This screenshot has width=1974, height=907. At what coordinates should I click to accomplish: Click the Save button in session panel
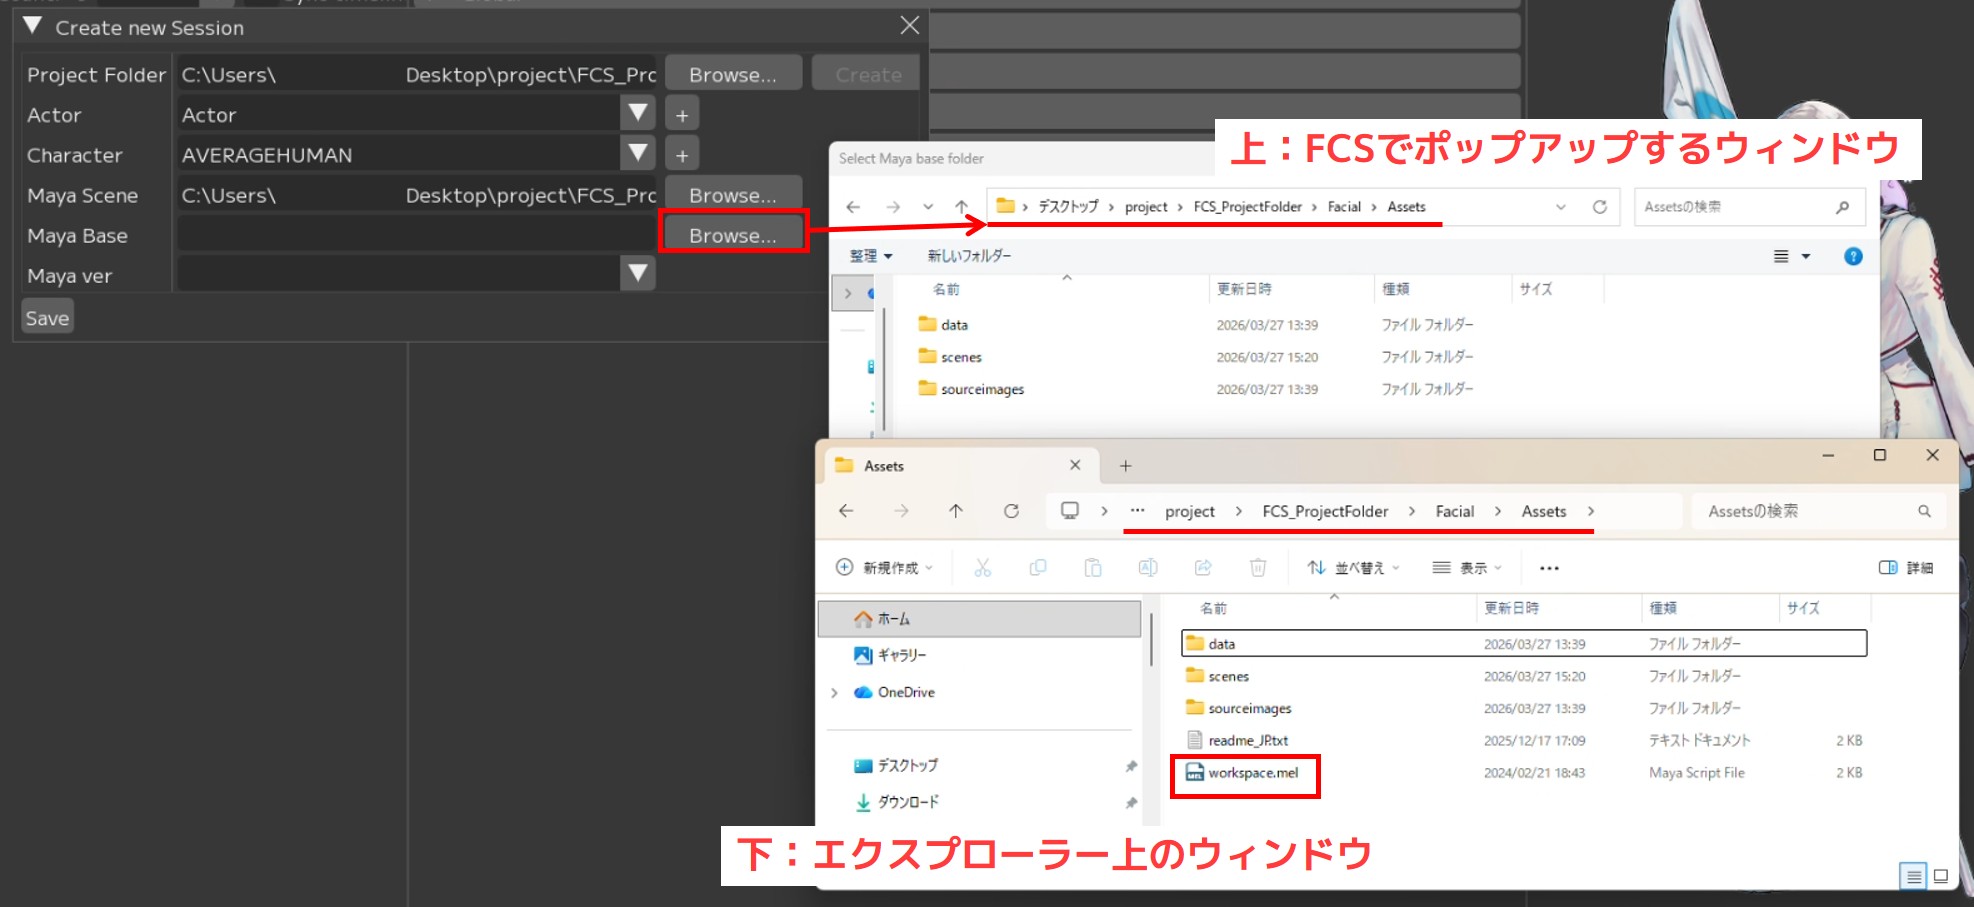[47, 318]
